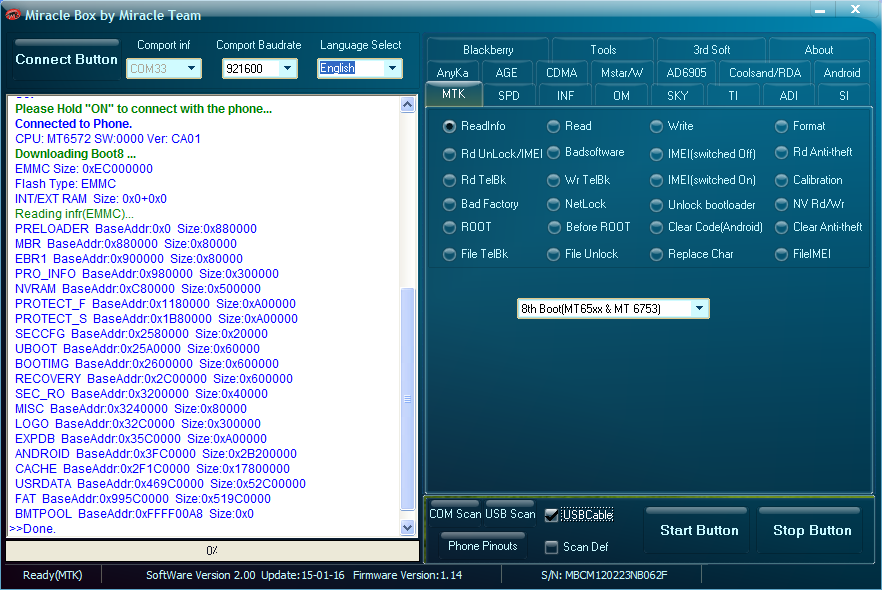Switch to the Mstar/W tab
The height and width of the screenshot is (590, 882).
(x=622, y=73)
